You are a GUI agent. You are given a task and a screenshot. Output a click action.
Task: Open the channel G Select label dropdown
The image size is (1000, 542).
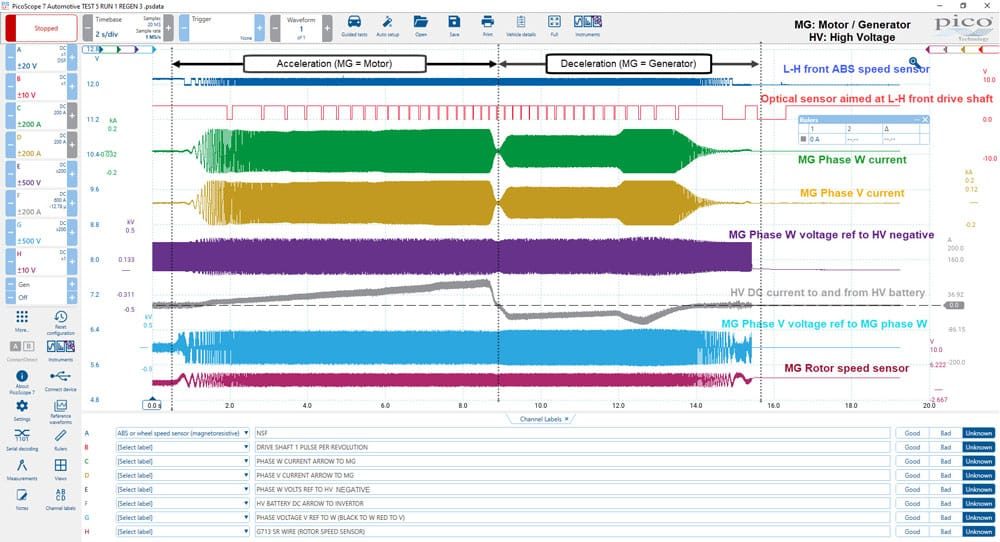point(182,517)
